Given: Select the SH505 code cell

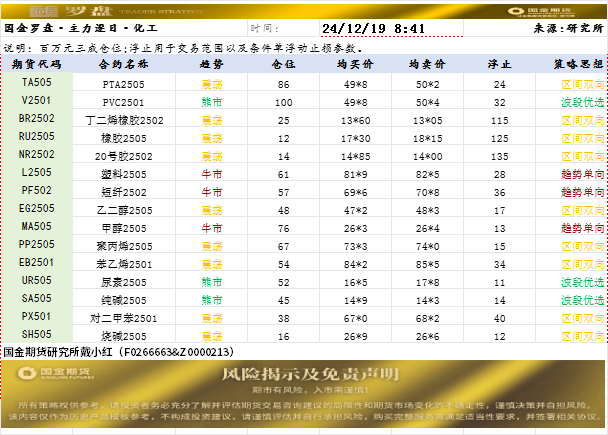Looking at the screenshot, I should [x=36, y=334].
